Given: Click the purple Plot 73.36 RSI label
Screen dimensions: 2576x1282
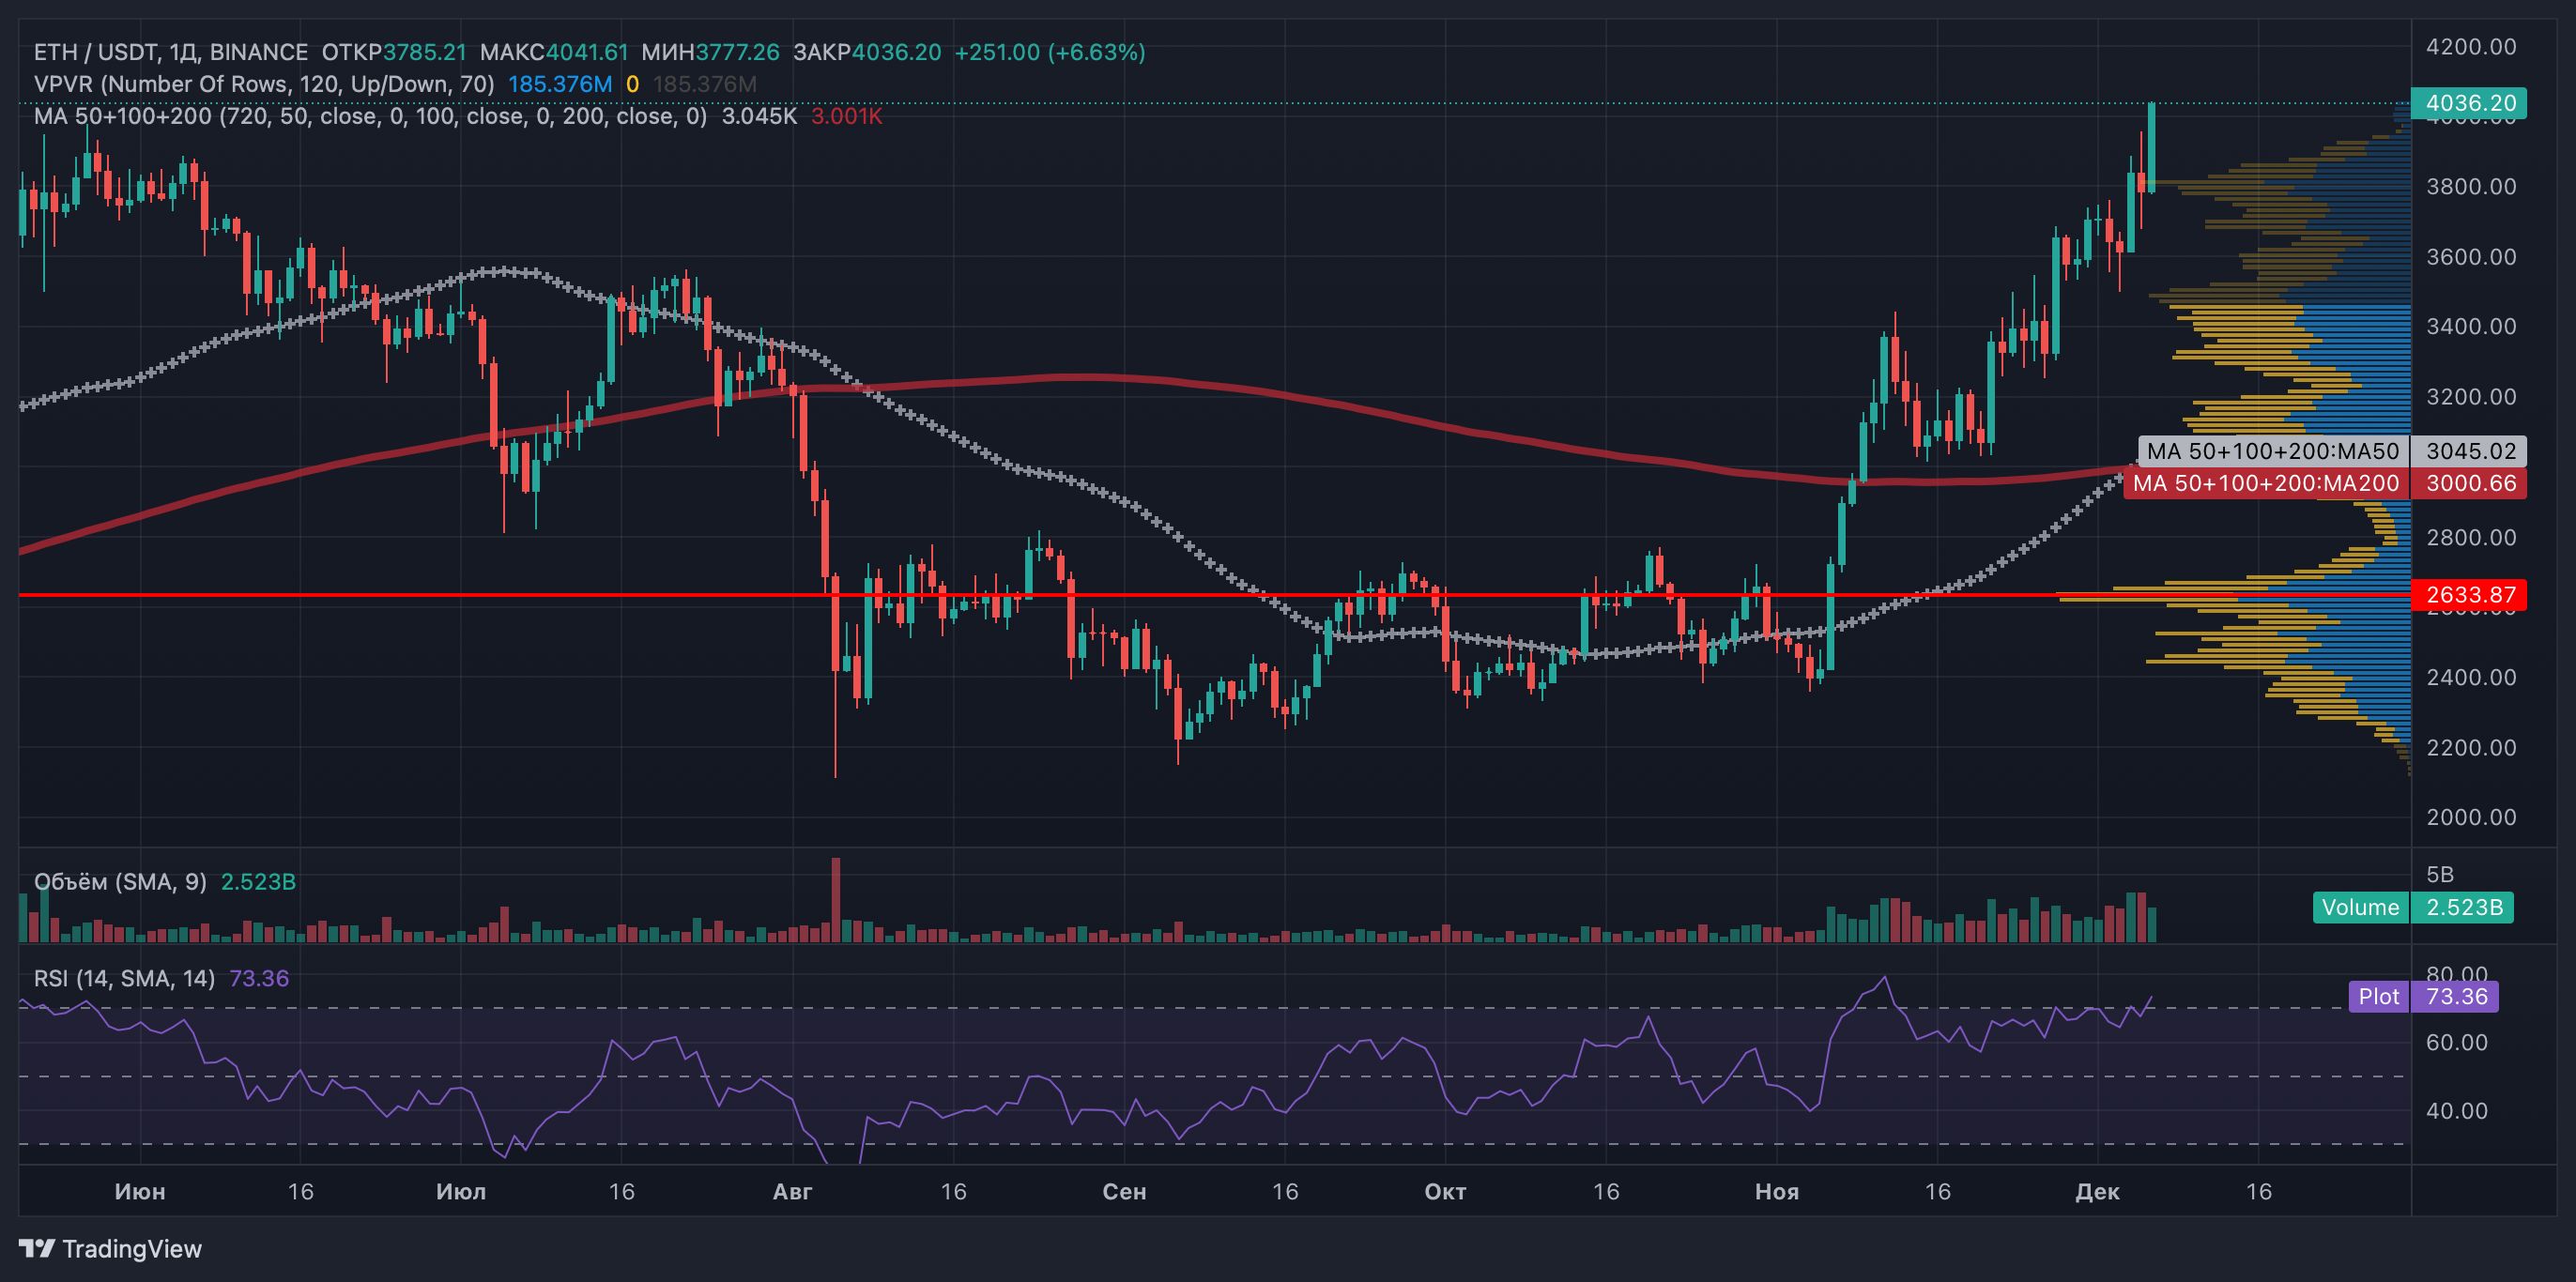Looking at the screenshot, I should click(2422, 996).
